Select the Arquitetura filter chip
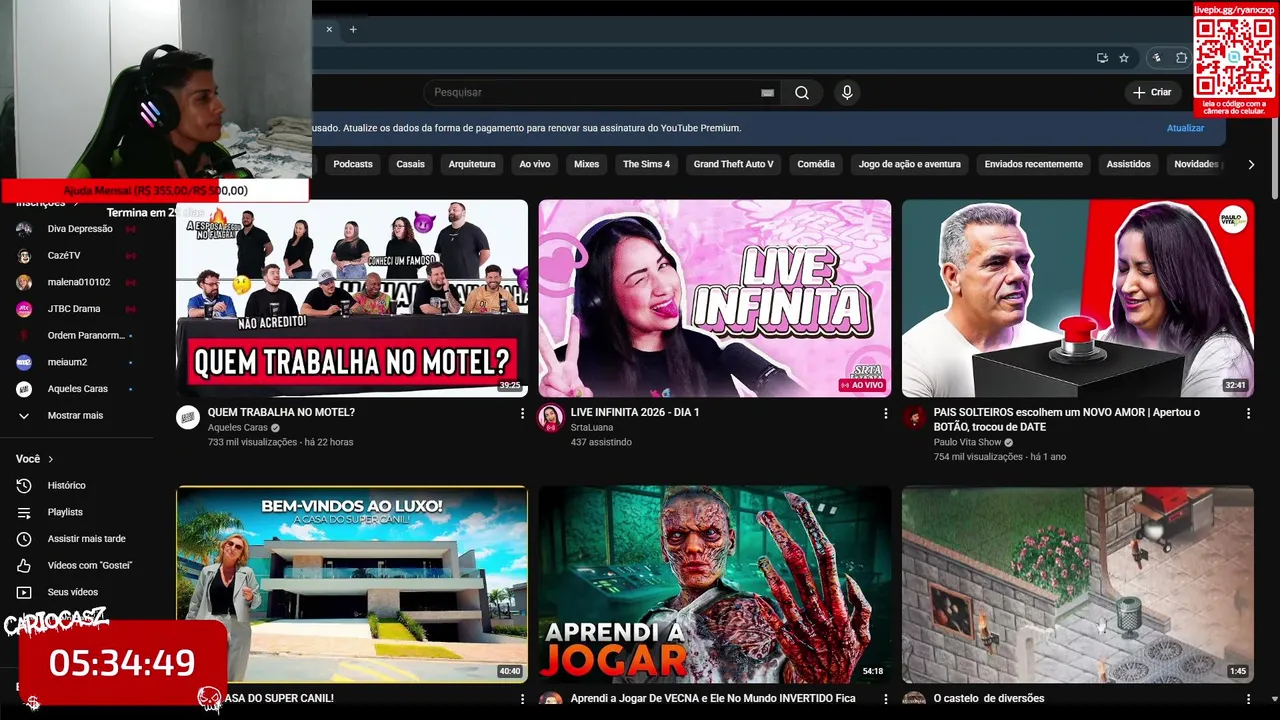Screen dimensions: 1280x720 pyautogui.click(x=472, y=164)
